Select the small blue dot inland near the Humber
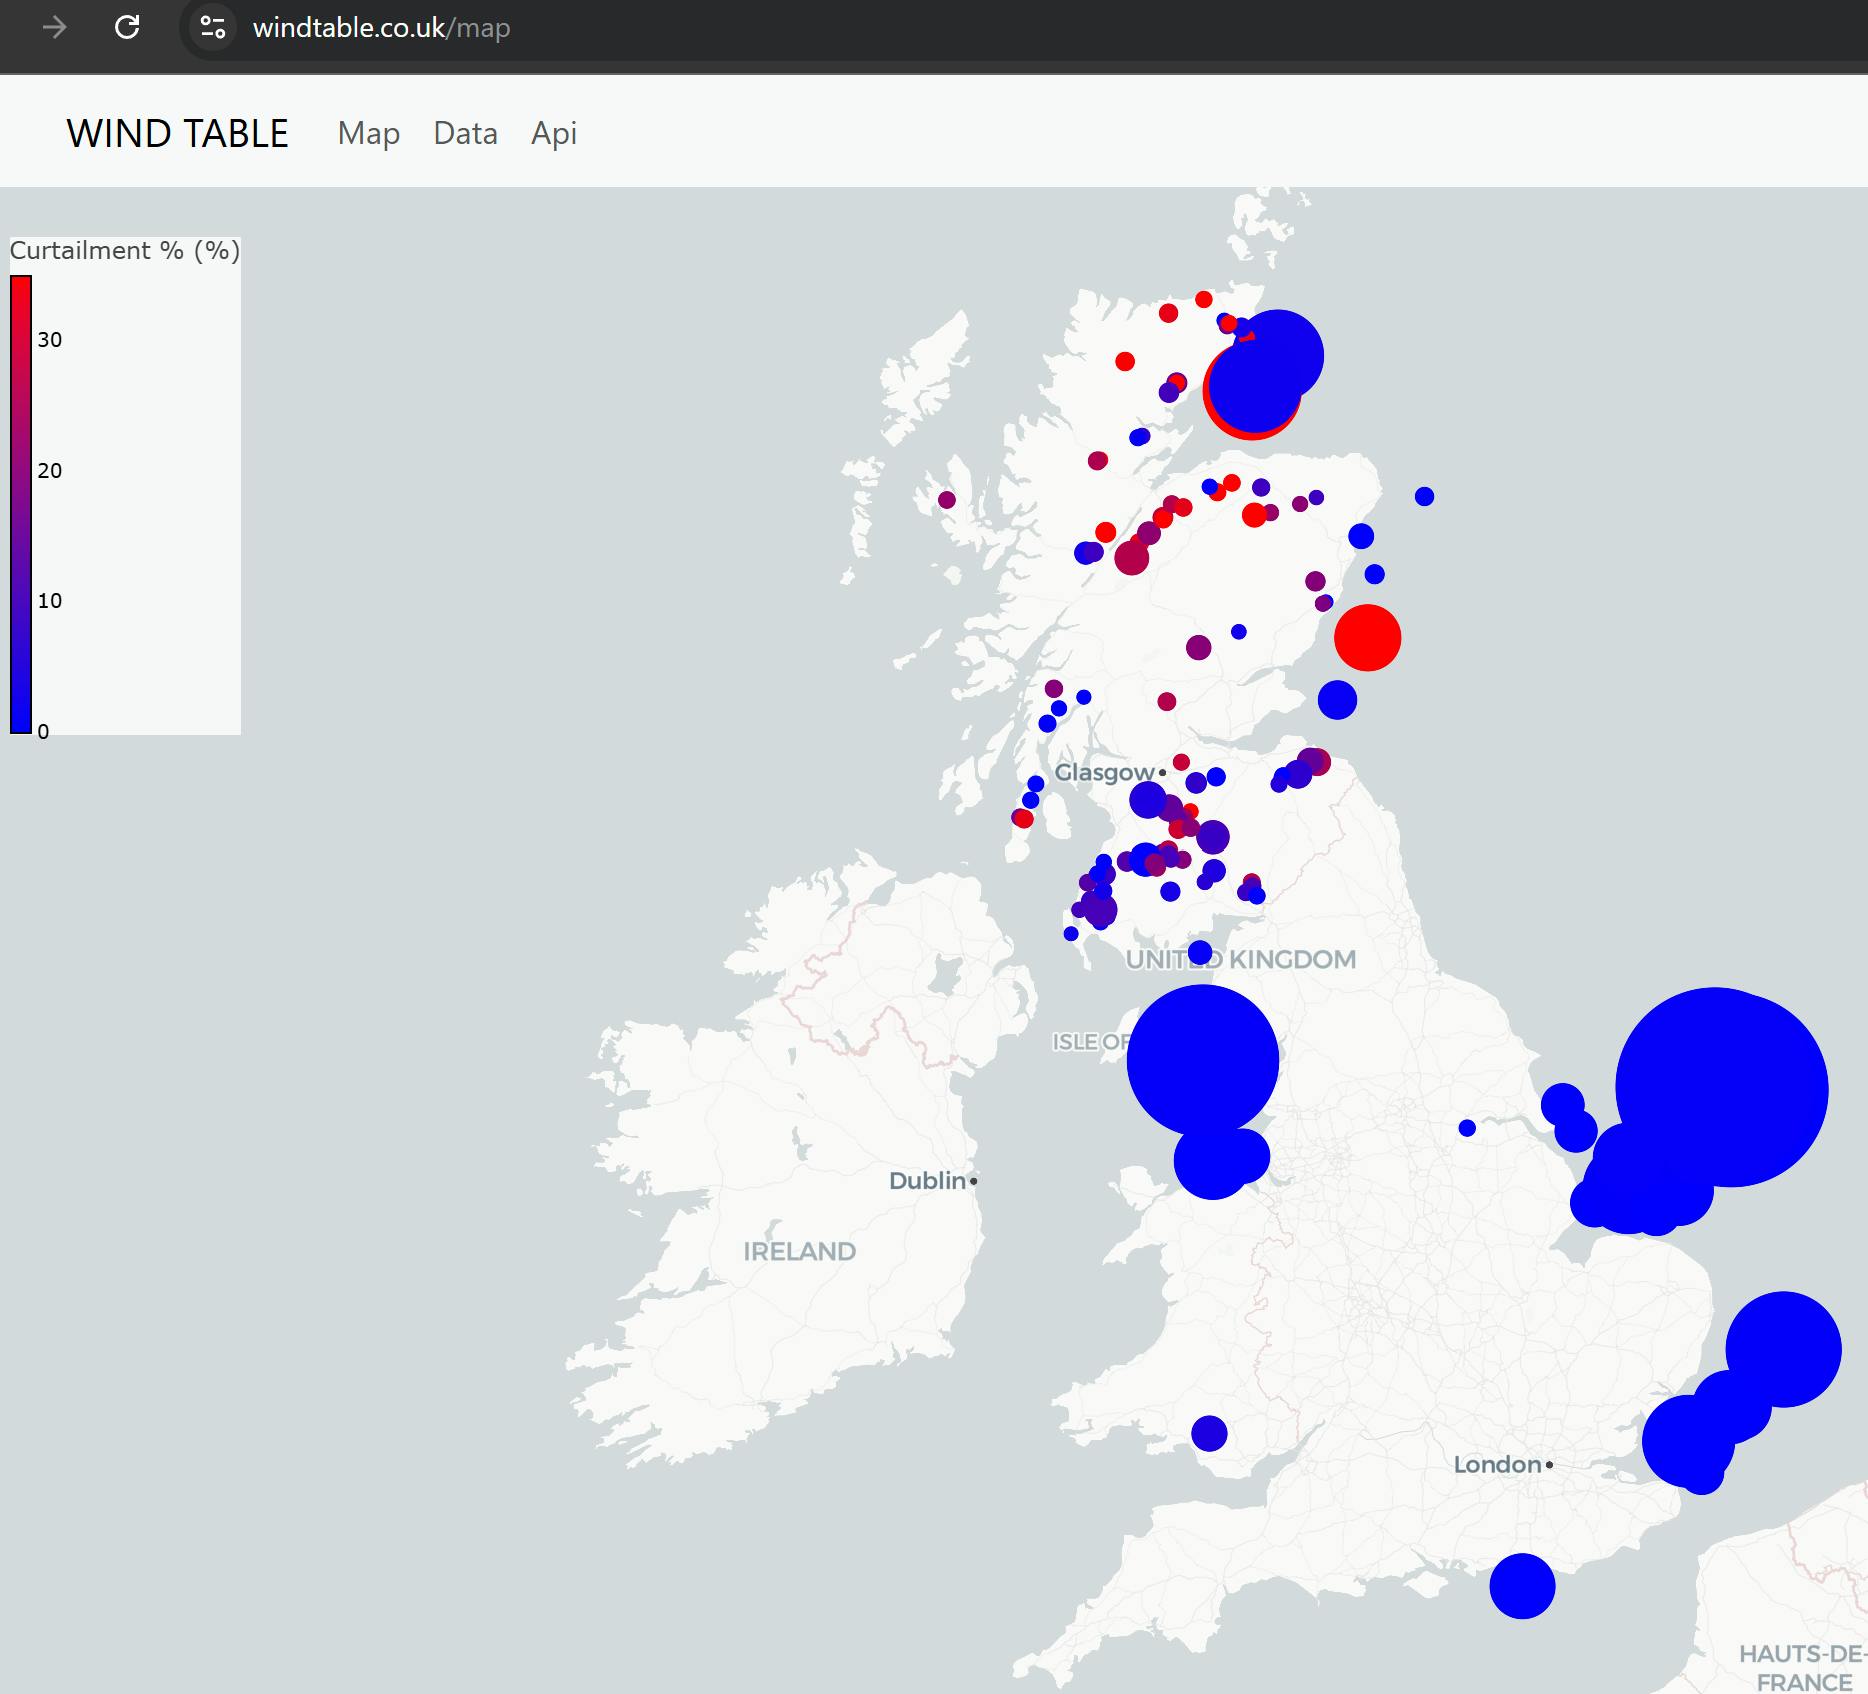1868x1694 pixels. 1467,1128
